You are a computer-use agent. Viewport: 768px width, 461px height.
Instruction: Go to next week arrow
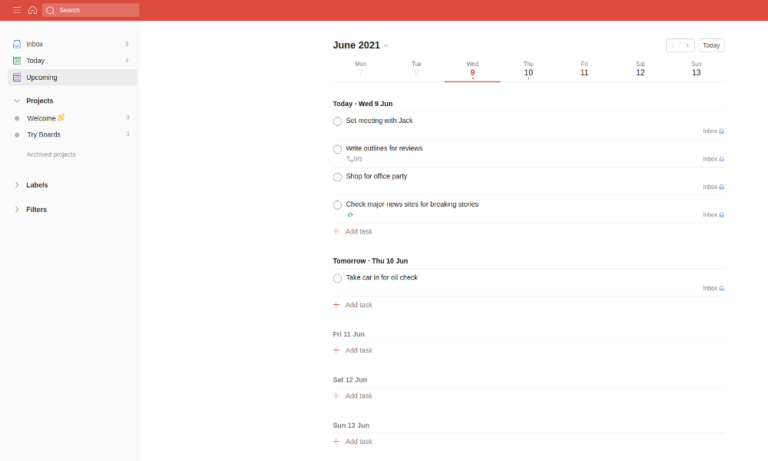687,45
